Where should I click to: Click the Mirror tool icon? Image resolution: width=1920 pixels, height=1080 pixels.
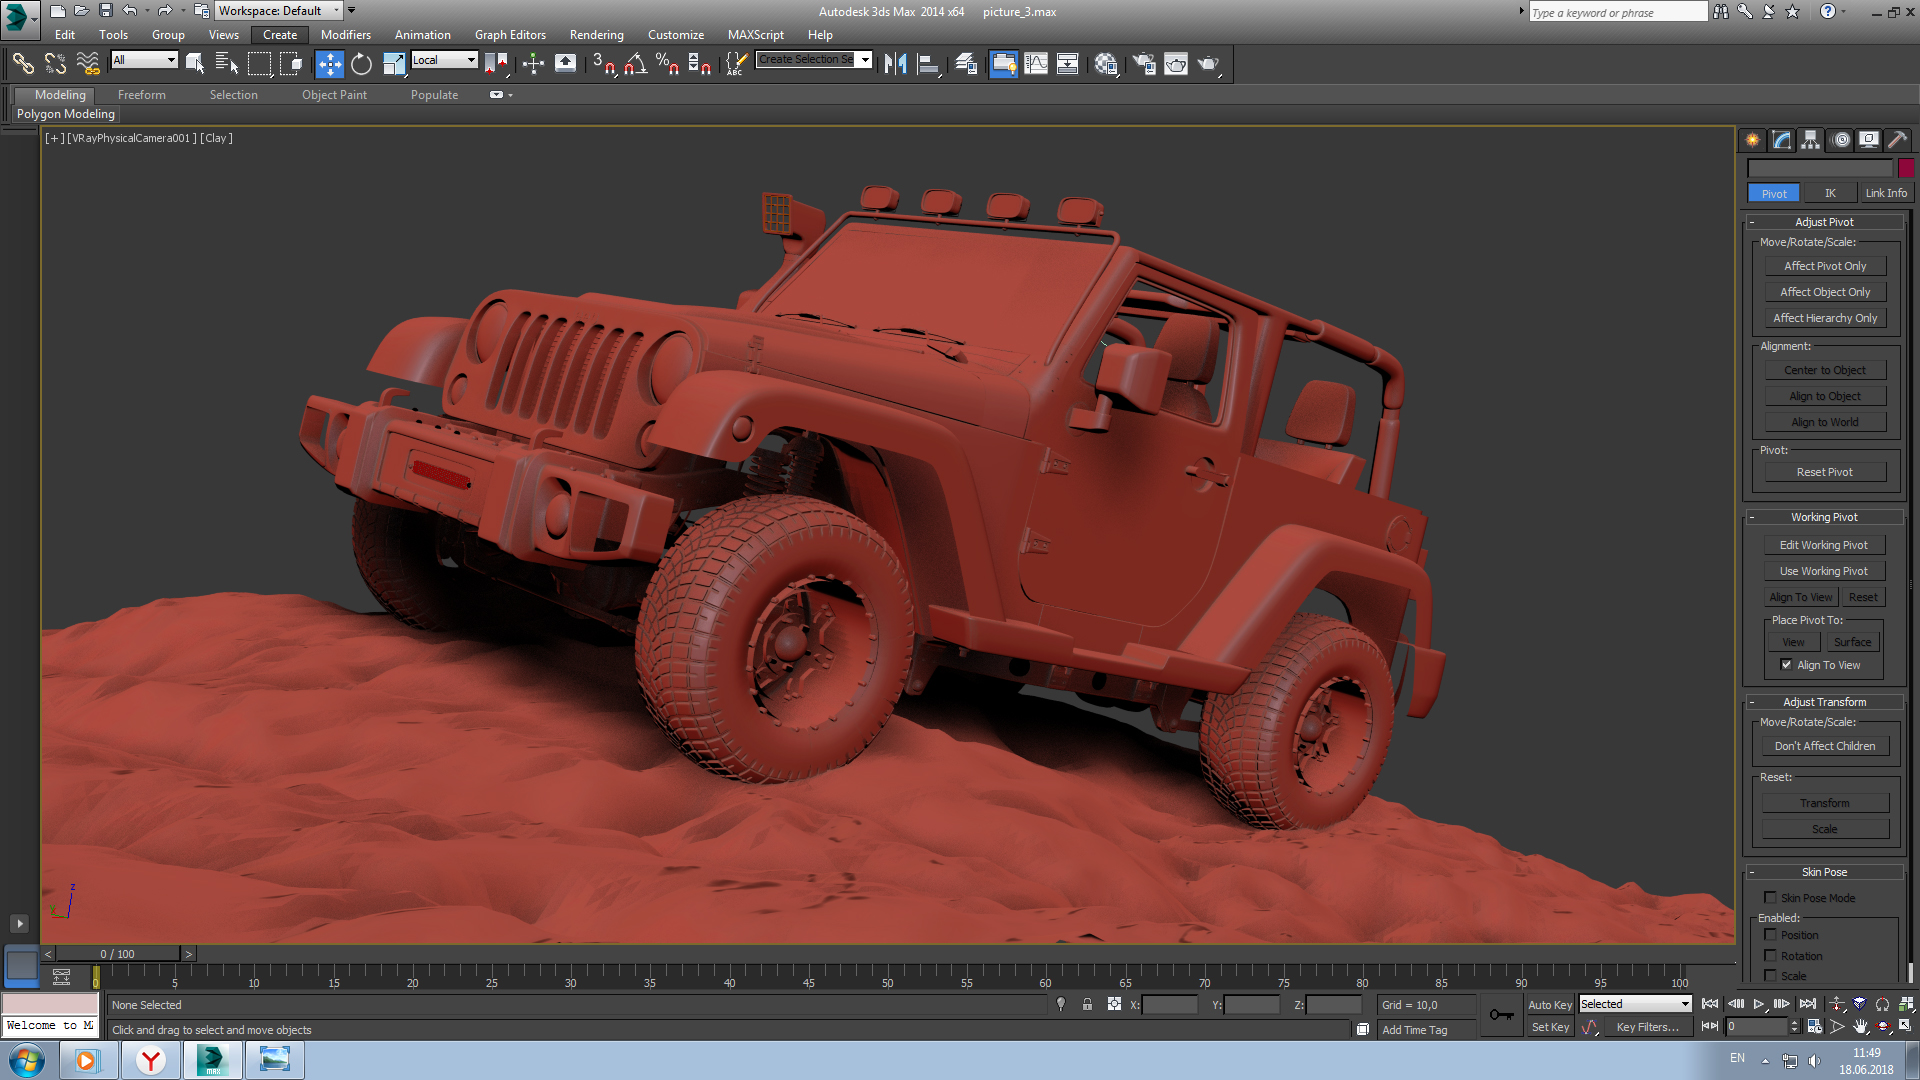click(895, 64)
